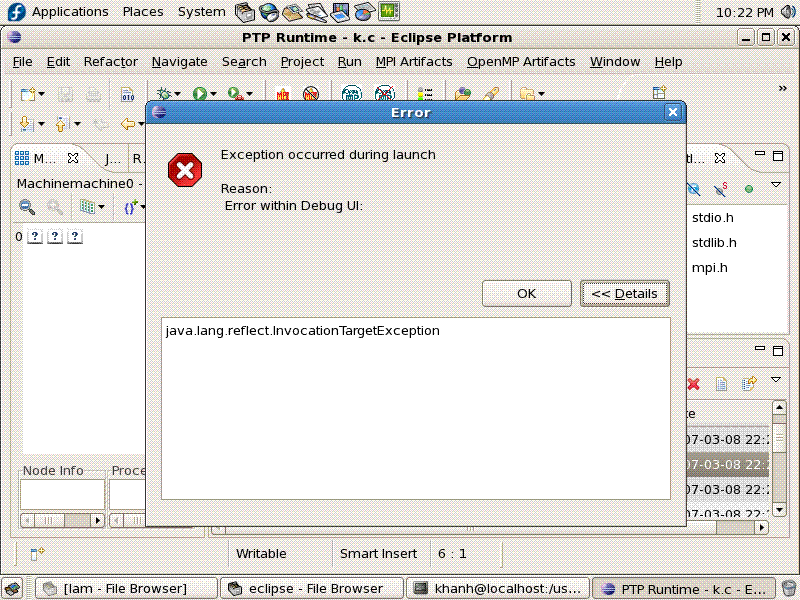Click the copy entry icon in bottom panel
This screenshot has height=600, width=800.
tap(721, 384)
